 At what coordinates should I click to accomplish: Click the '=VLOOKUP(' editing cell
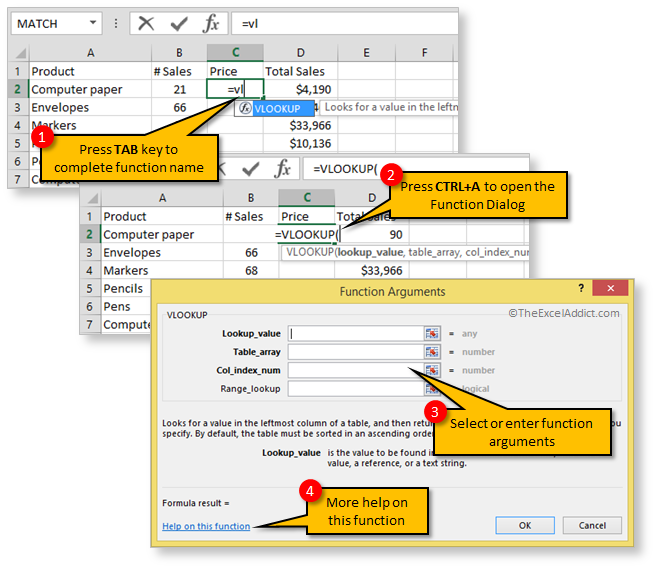307,235
